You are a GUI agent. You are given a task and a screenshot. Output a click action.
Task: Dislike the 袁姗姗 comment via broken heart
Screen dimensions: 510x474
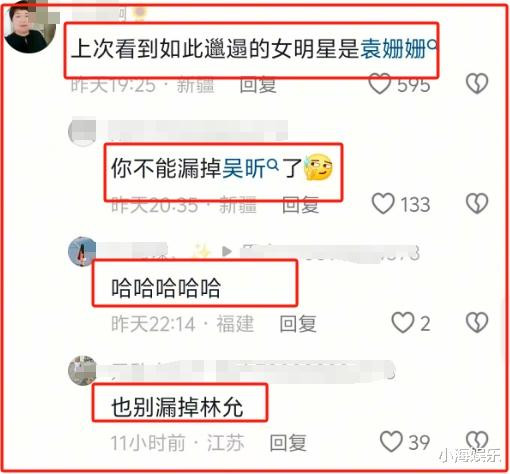(477, 83)
